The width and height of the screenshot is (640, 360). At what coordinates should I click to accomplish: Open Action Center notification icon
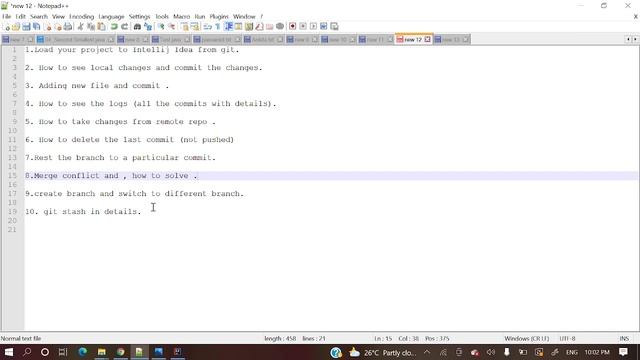click(x=623, y=352)
